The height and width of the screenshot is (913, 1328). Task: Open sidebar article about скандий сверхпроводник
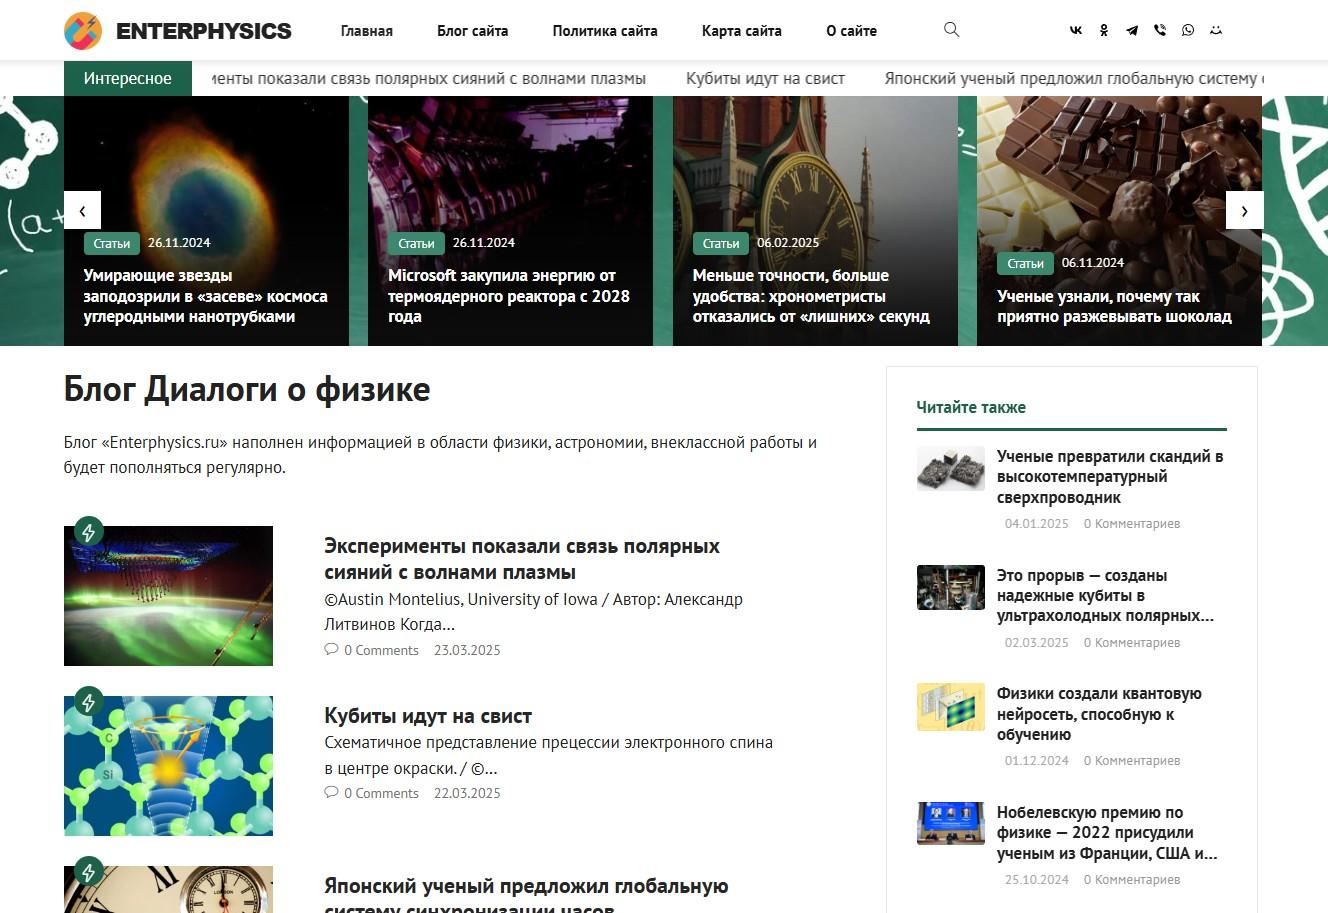point(1110,477)
